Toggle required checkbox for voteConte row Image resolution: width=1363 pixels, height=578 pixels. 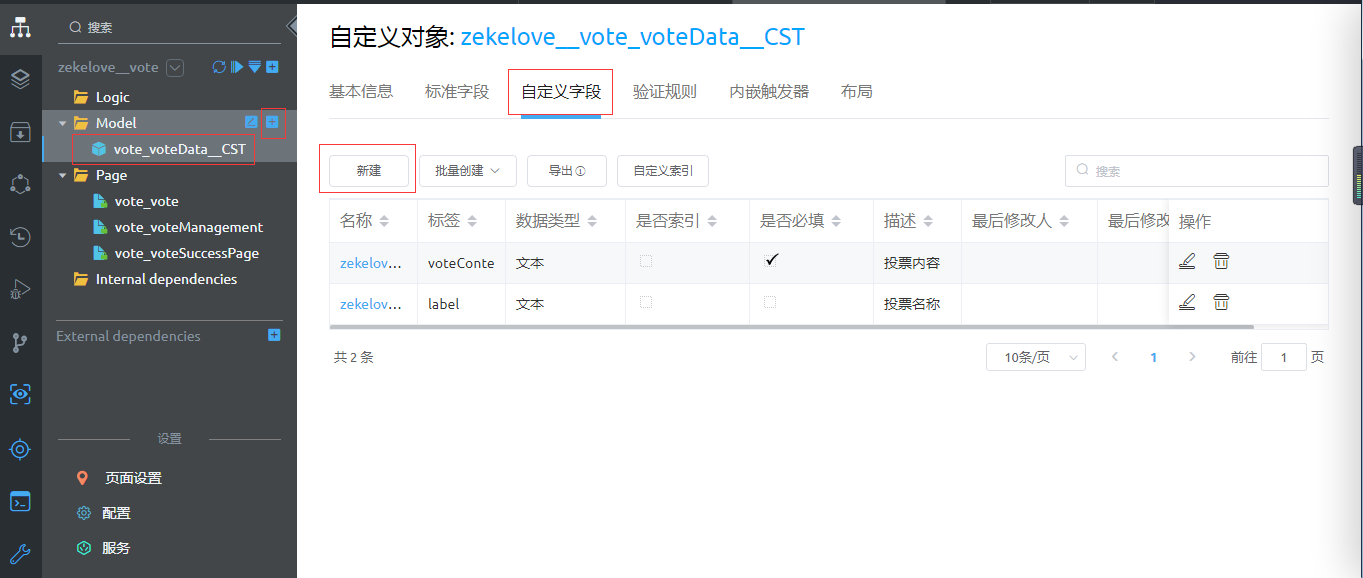[x=770, y=261]
